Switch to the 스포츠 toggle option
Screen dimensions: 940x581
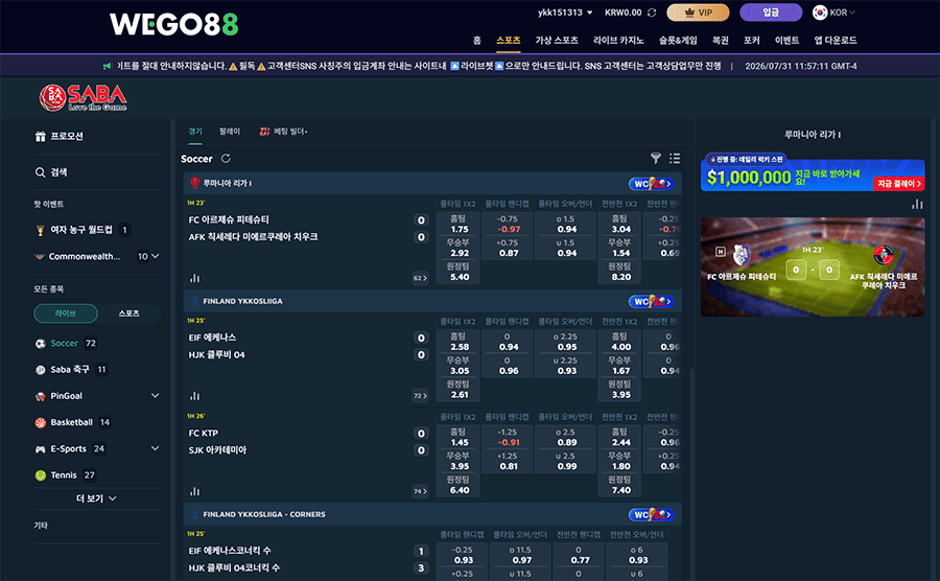pos(129,313)
